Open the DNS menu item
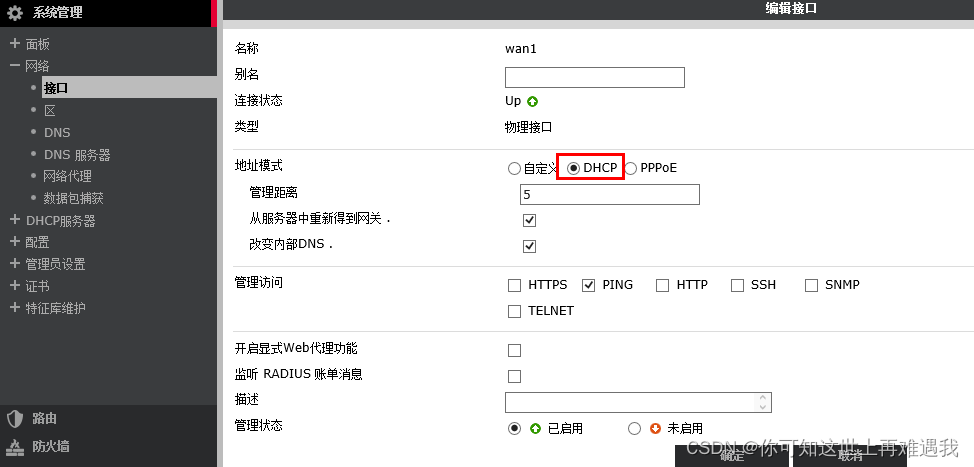The height and width of the screenshot is (467, 974). [57, 133]
